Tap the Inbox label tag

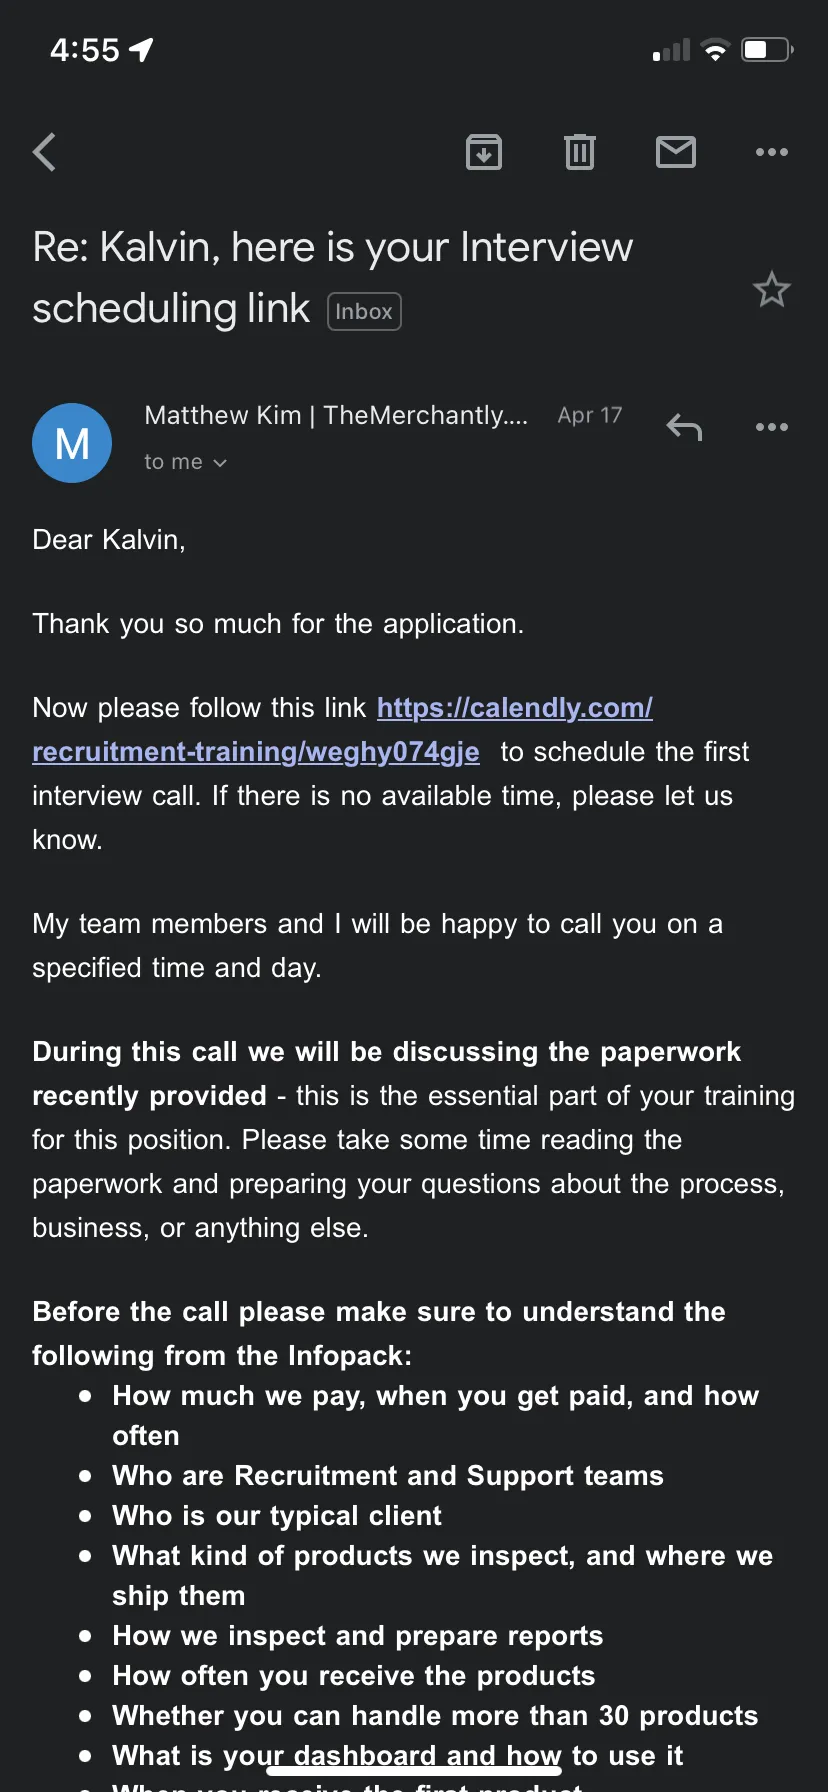(x=364, y=311)
